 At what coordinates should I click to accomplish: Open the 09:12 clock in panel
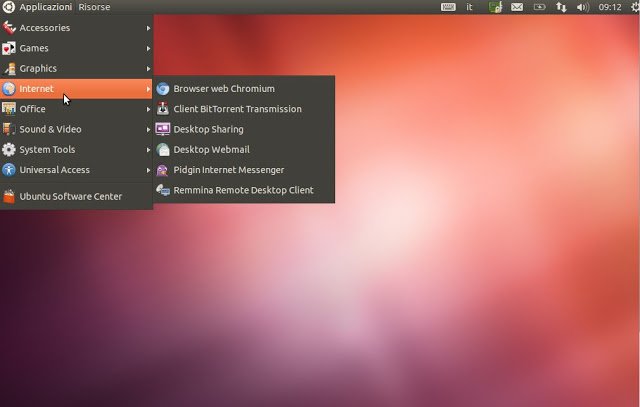coord(610,7)
